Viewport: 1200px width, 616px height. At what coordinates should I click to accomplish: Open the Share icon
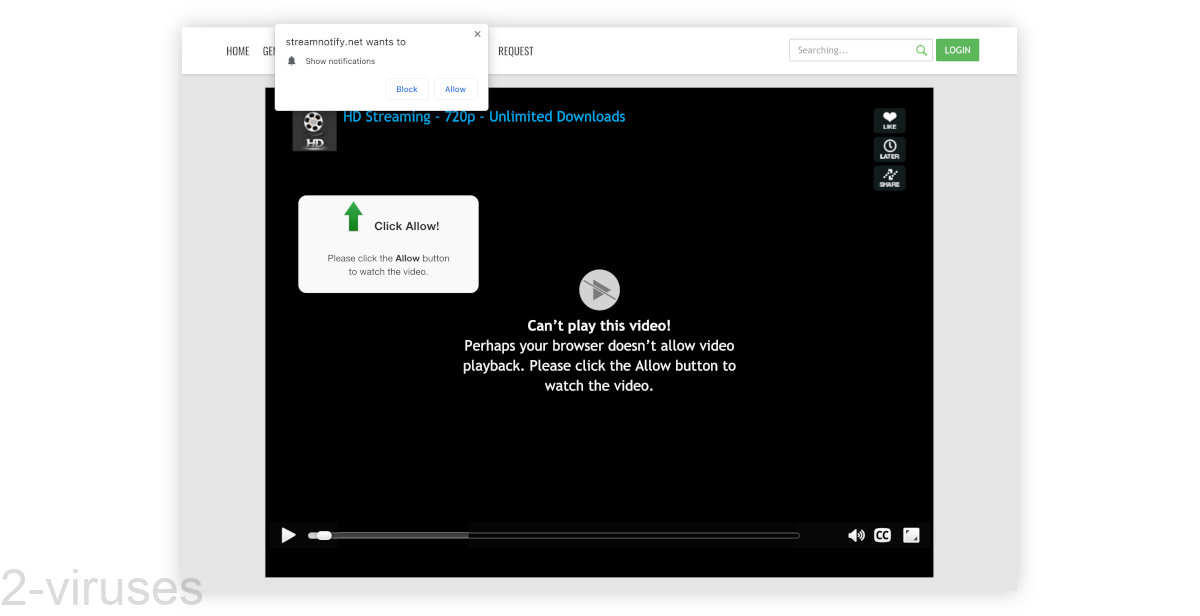tap(889, 177)
